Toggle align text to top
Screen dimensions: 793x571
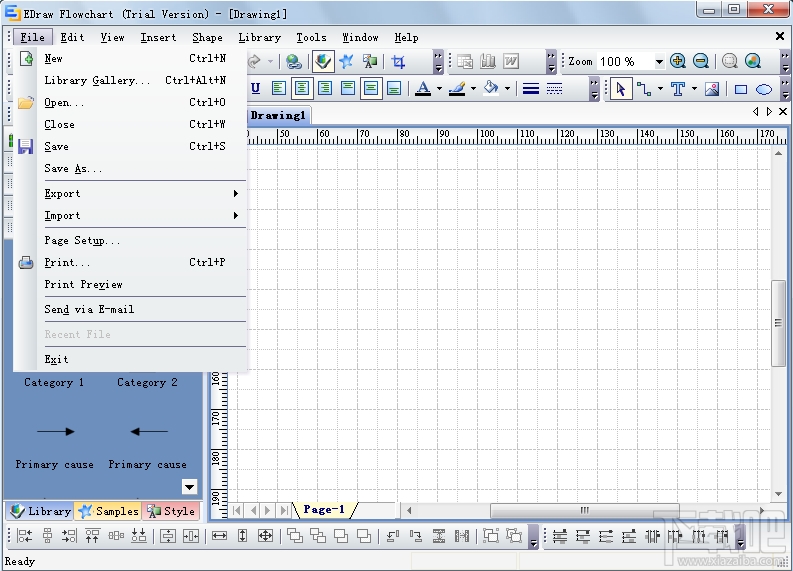(x=348, y=89)
